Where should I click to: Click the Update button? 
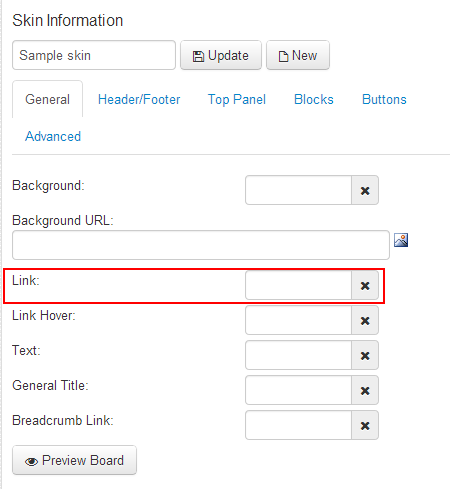point(221,55)
